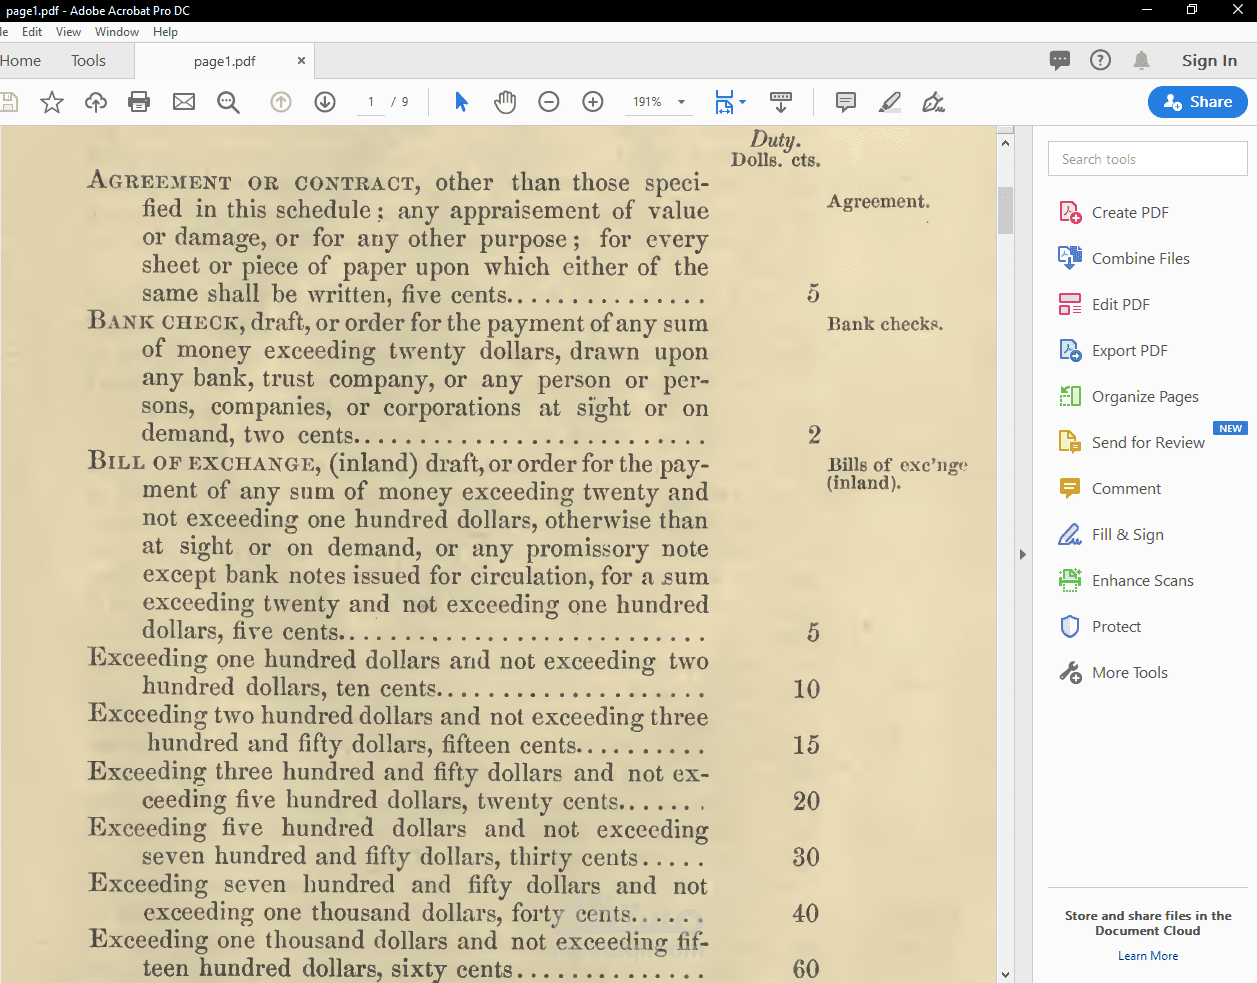Close the page1.pdf tab
The image size is (1257, 983).
click(301, 61)
